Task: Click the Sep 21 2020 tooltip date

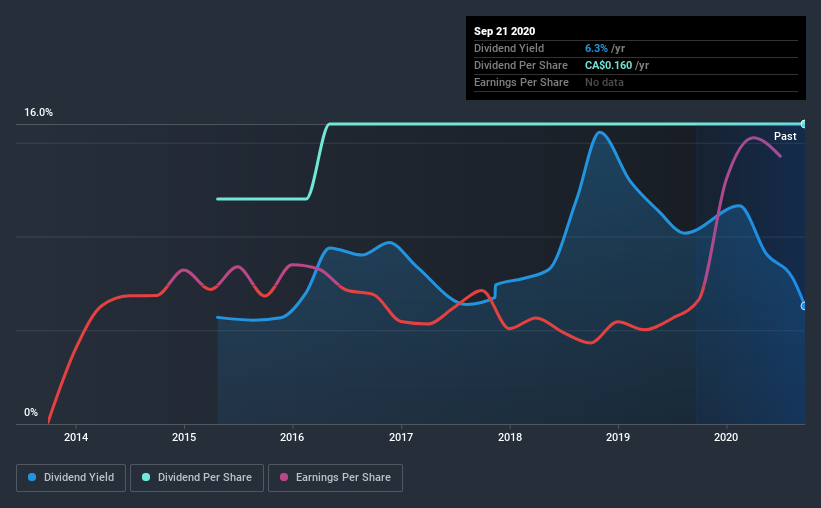Action: [x=504, y=31]
